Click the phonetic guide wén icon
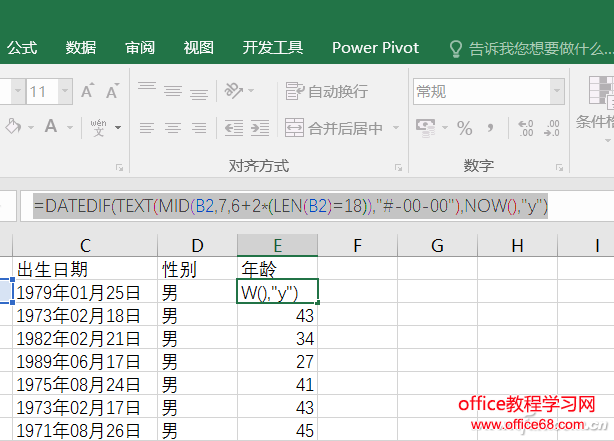This screenshot has height=441, width=614. coord(98,128)
